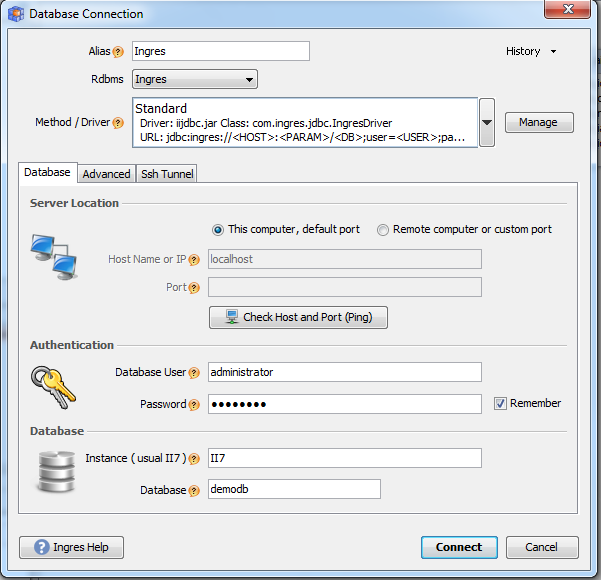This screenshot has width=601, height=580.
Task: Click the application icon in title bar
Action: pos(16,14)
